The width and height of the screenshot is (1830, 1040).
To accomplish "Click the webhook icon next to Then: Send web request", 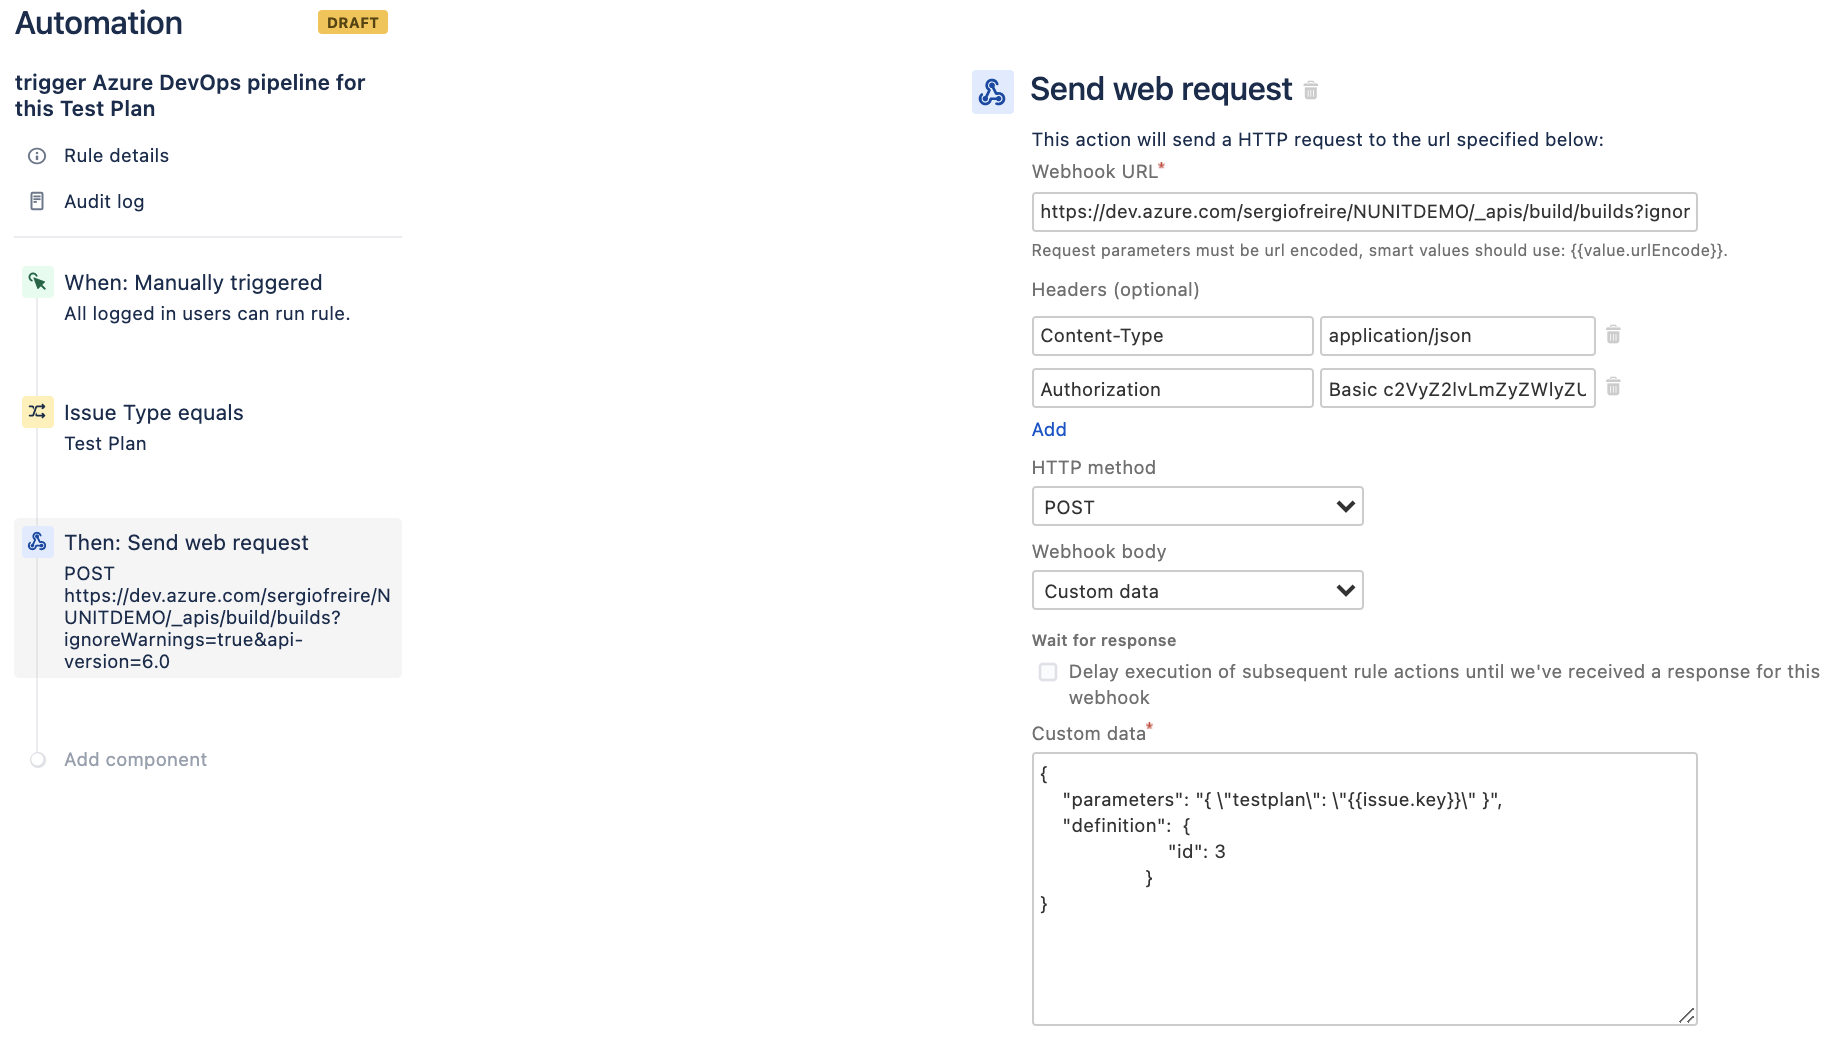I will pyautogui.click(x=38, y=542).
